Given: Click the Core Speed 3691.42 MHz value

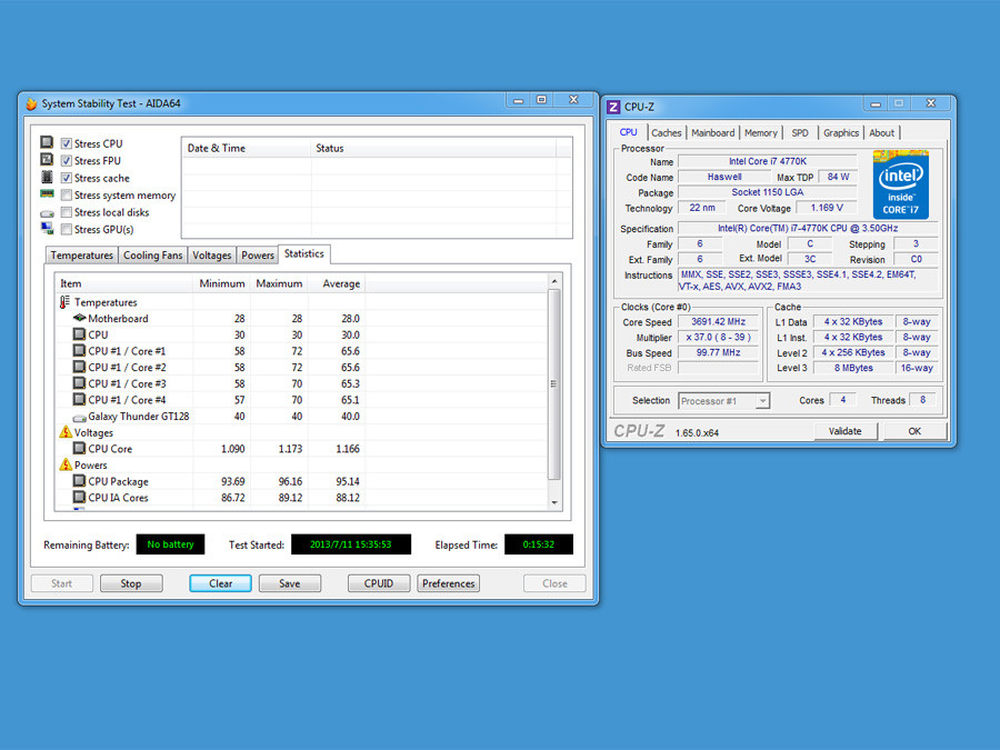Looking at the screenshot, I should [x=718, y=322].
